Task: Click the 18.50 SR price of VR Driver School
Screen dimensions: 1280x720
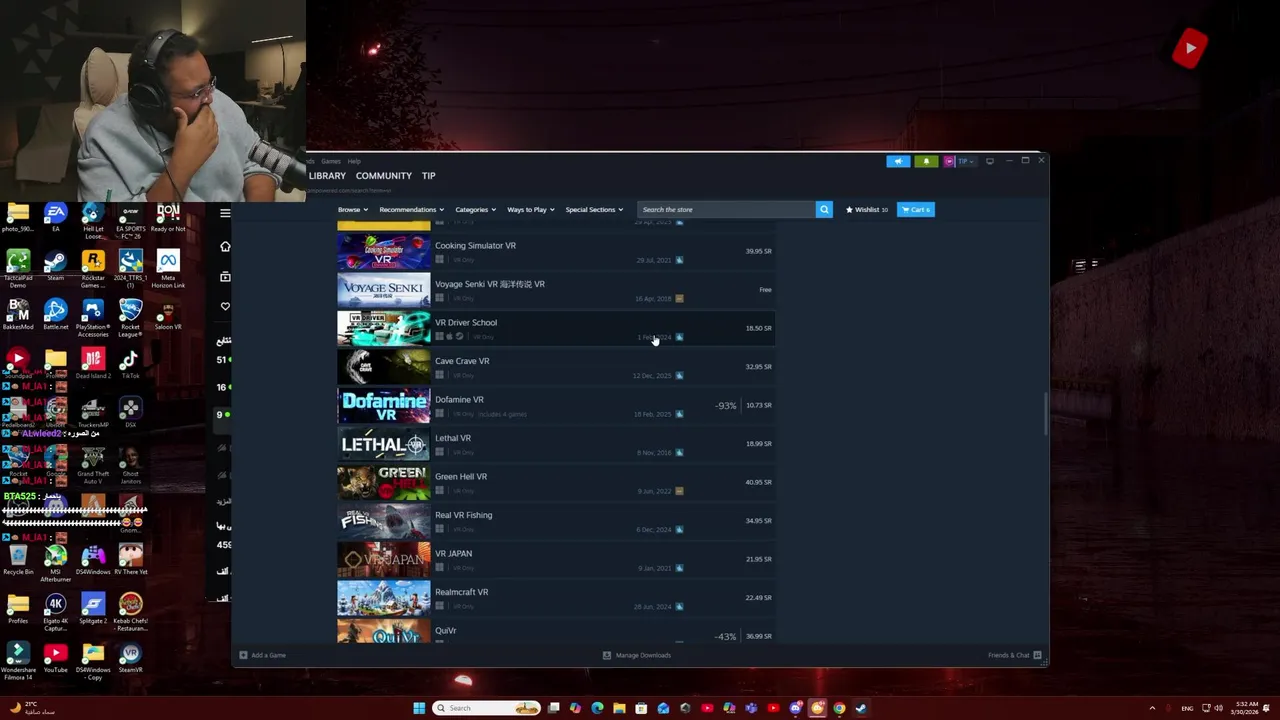Action: tap(758, 328)
